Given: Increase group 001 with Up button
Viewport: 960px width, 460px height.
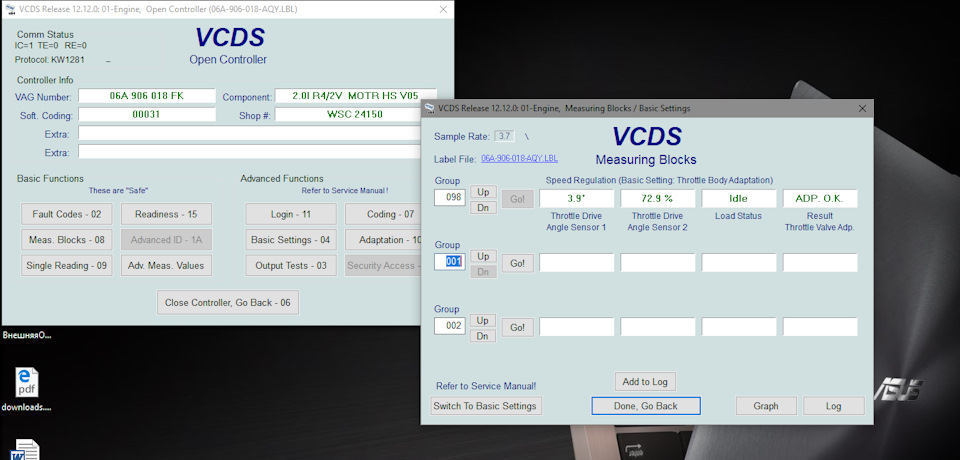Looking at the screenshot, I should point(483,256).
